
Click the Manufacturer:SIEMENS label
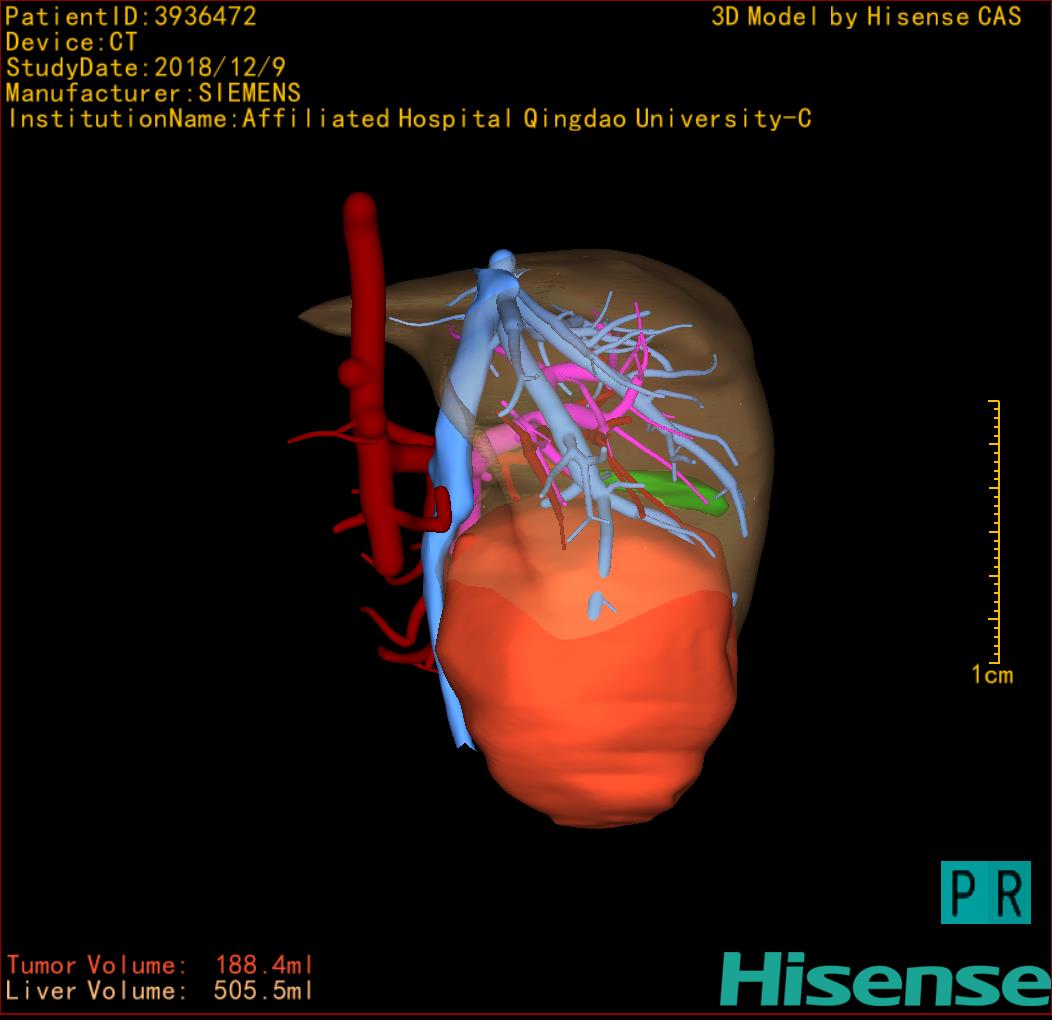pyautogui.click(x=153, y=93)
